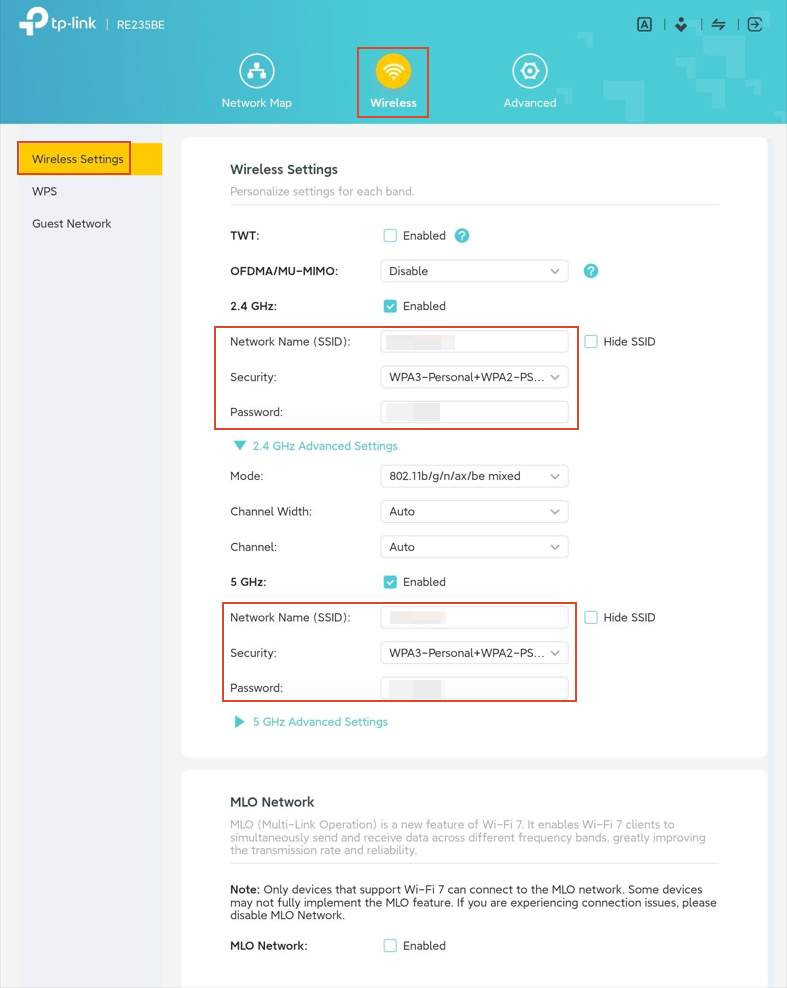787x988 pixels.
Task: Click the log out icon
Action: [755, 25]
